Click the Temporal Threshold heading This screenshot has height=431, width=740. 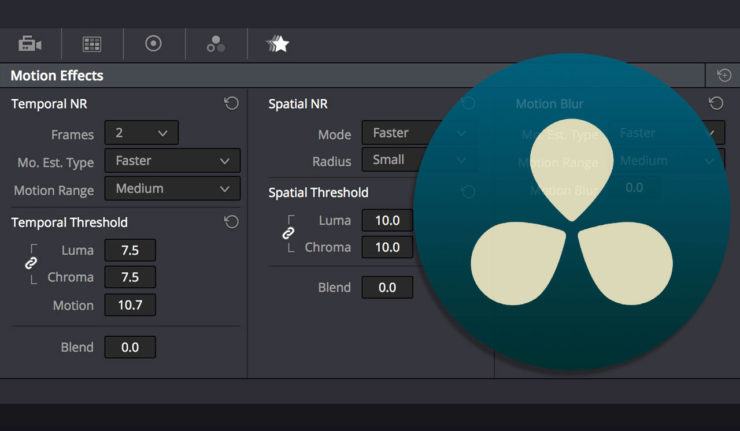click(69, 222)
